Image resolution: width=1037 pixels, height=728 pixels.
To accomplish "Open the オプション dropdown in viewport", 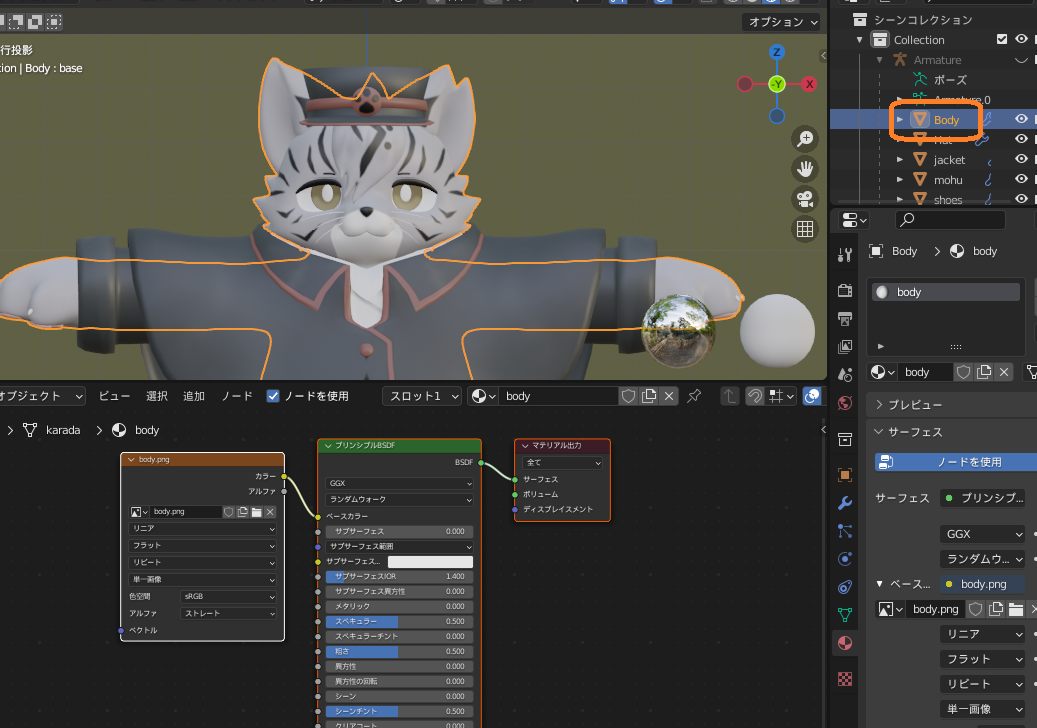I will click(783, 22).
